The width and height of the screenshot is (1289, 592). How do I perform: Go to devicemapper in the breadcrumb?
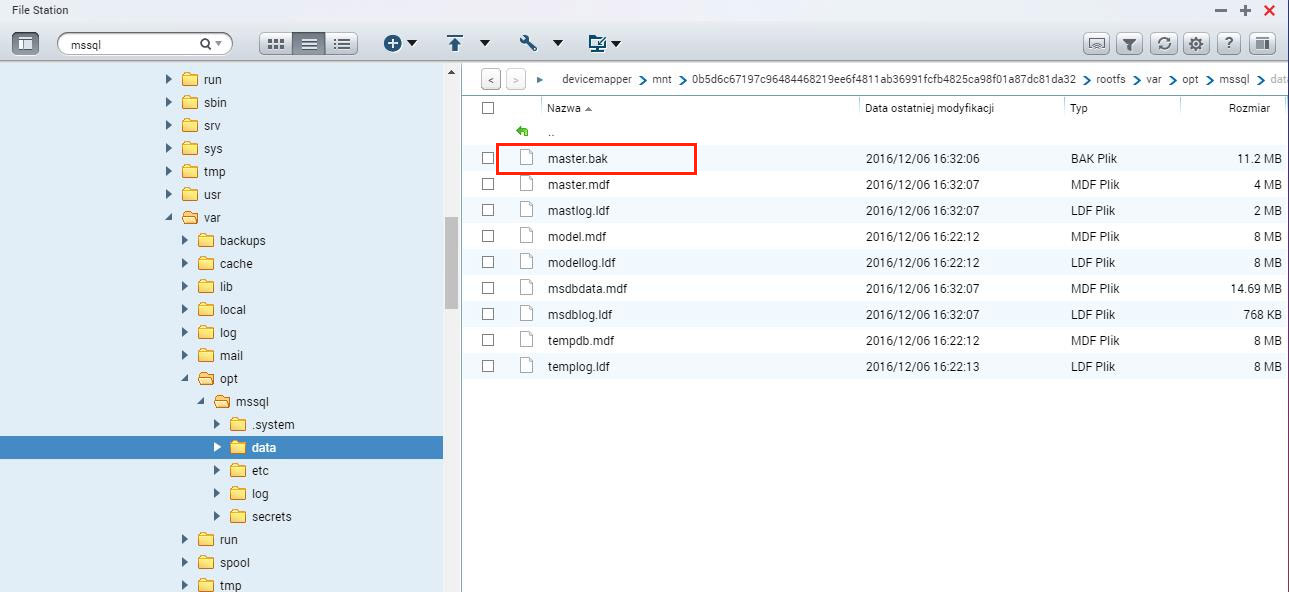click(x=597, y=79)
